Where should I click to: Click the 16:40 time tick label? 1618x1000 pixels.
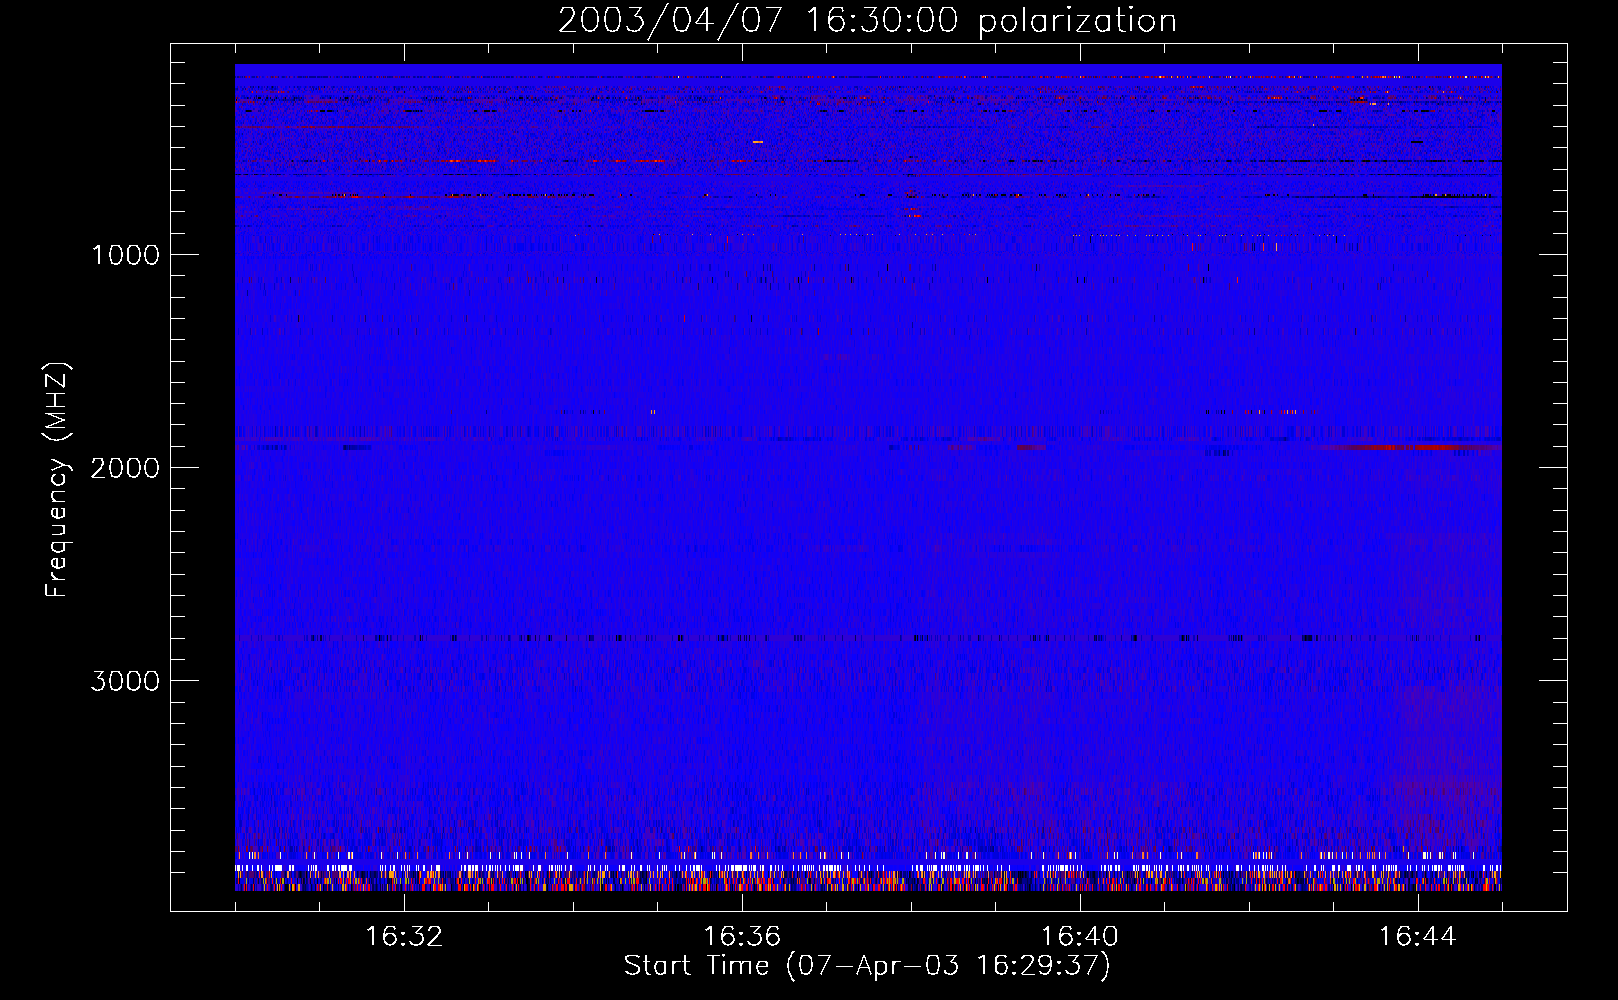point(1080,937)
